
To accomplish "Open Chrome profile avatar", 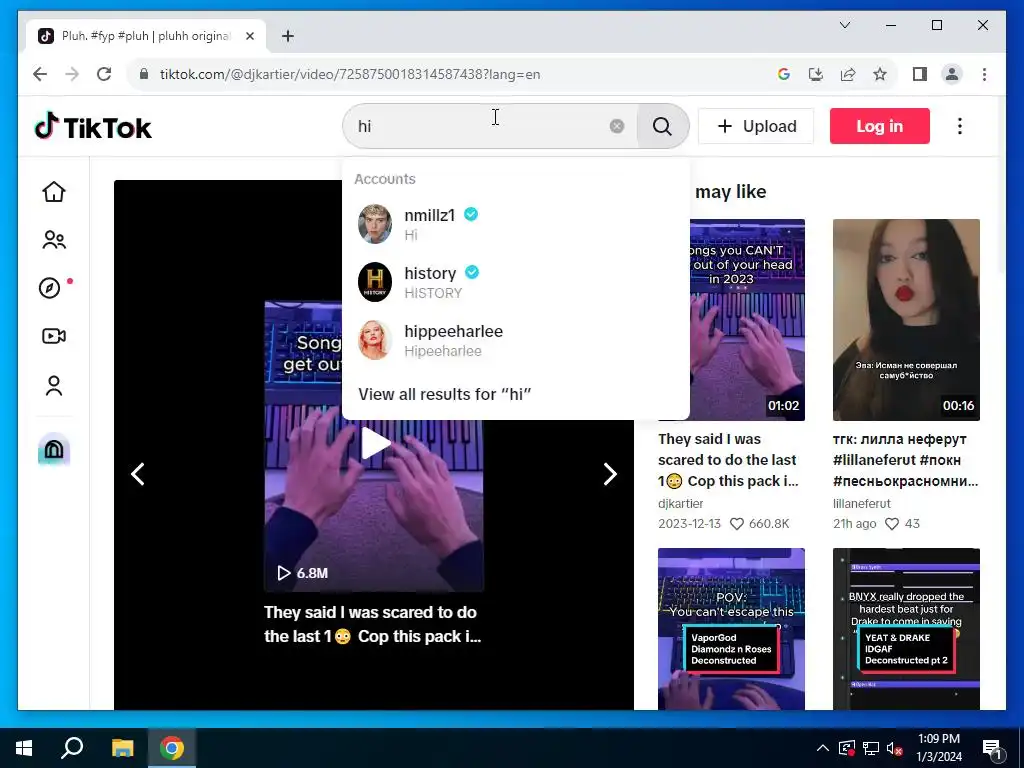I will pos(952,74).
